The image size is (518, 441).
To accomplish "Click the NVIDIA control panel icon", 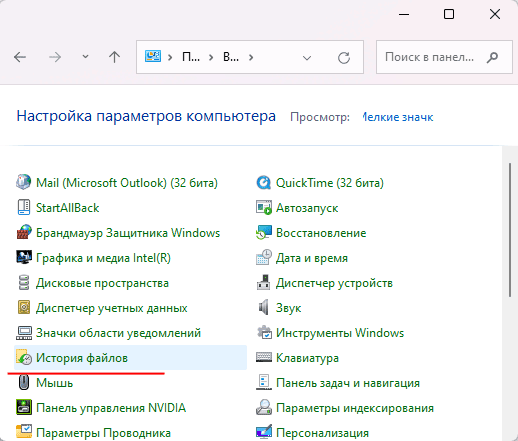I will pyautogui.click(x=24, y=407).
